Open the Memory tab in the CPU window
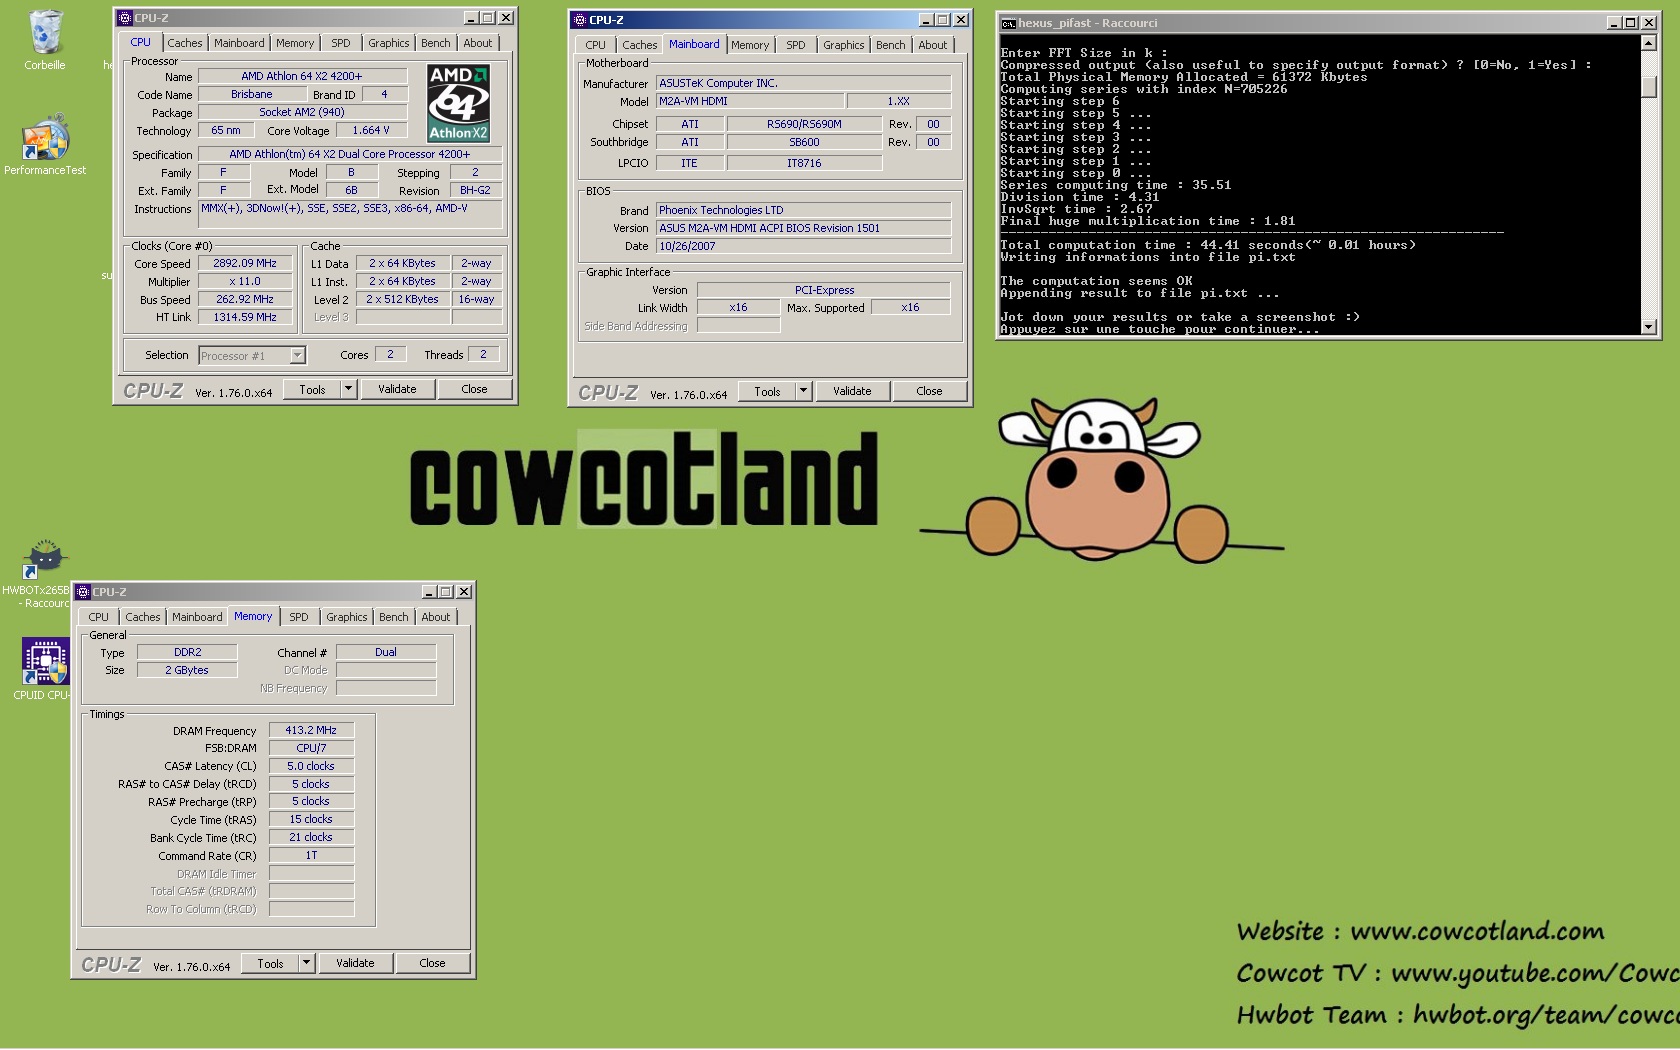This screenshot has height=1050, width=1680. pos(295,43)
